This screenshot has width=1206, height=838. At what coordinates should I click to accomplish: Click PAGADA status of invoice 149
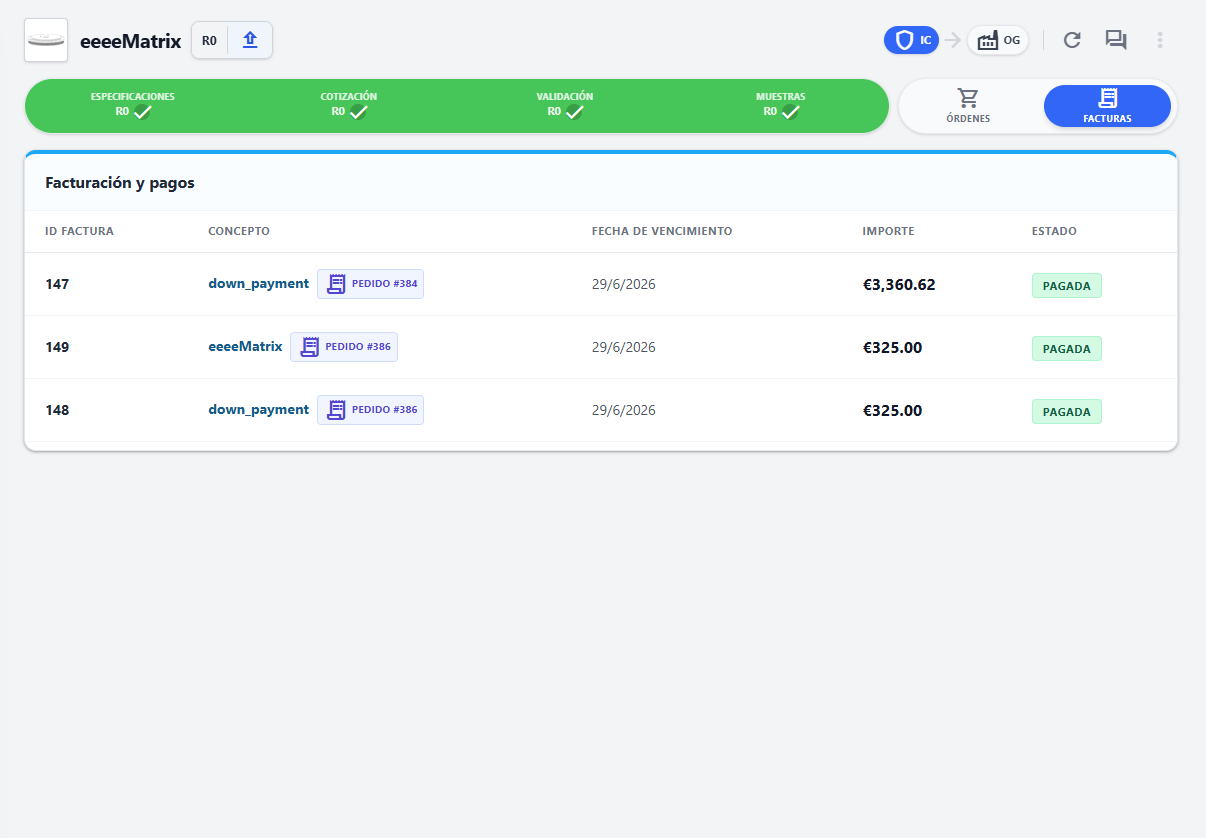(1067, 349)
